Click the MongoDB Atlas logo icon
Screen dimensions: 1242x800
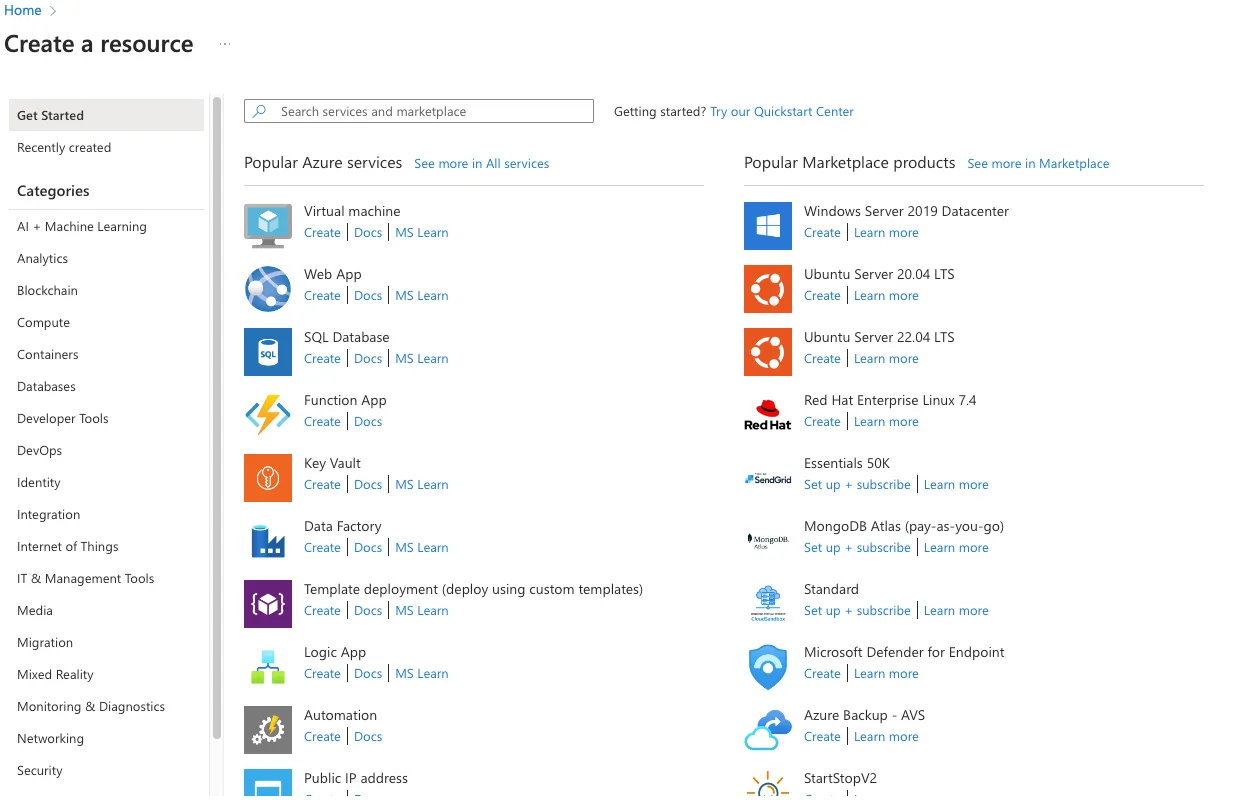coord(768,541)
